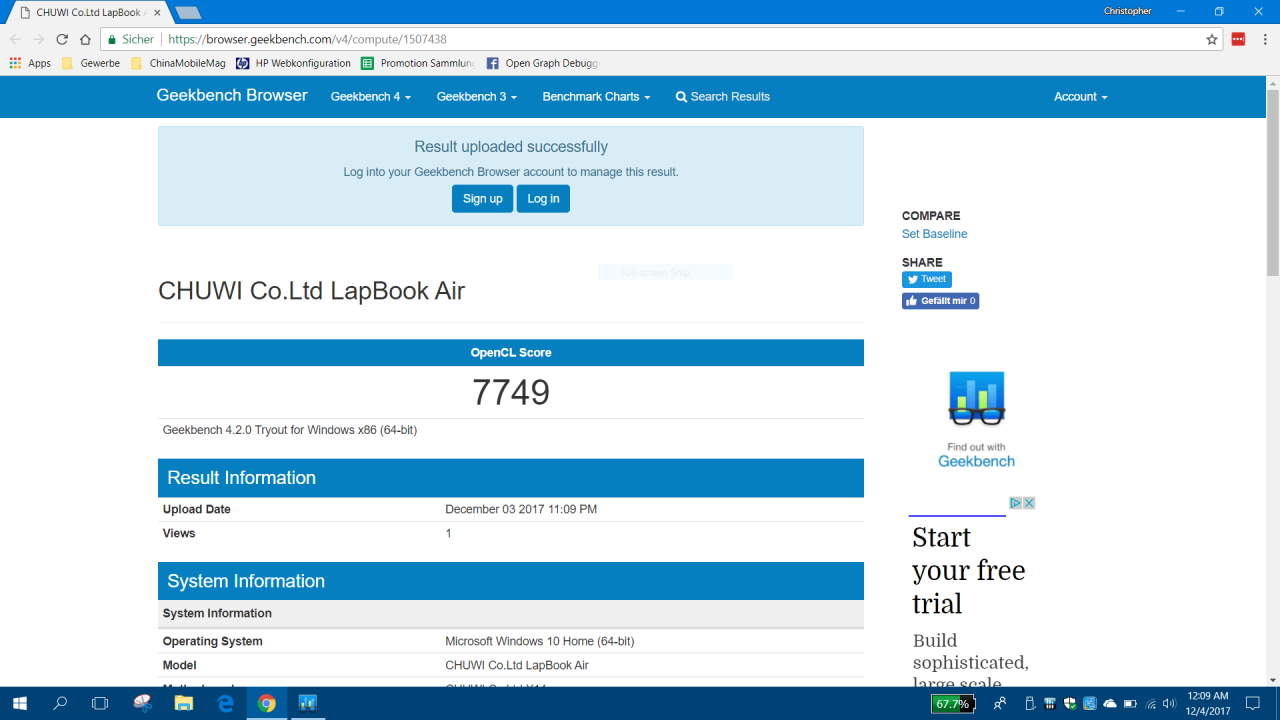
Task: Click the Gefällt mir like button
Action: pos(940,301)
